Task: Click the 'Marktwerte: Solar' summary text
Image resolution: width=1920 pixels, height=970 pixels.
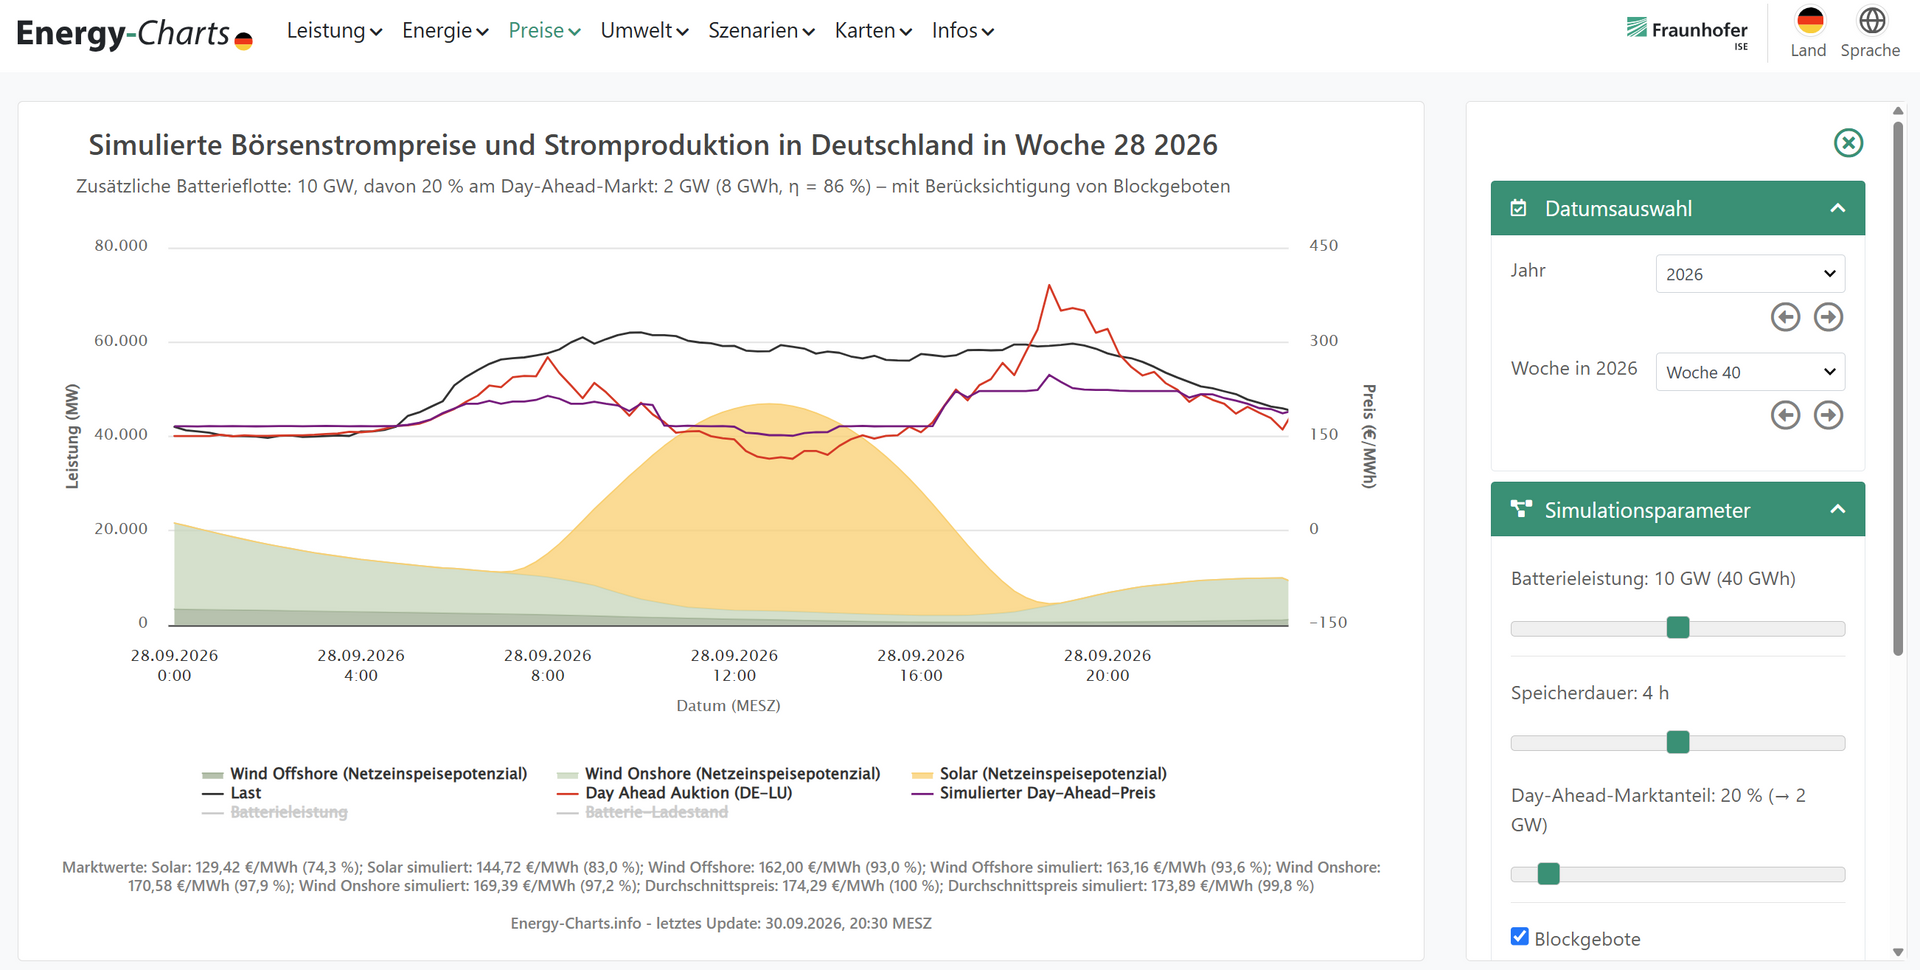Action: click(x=721, y=876)
